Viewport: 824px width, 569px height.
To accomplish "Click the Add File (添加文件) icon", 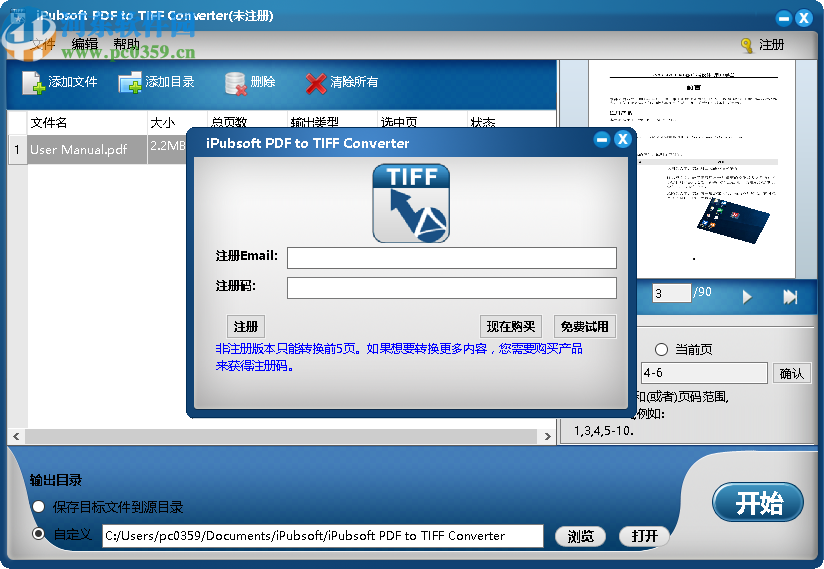I will point(34,82).
